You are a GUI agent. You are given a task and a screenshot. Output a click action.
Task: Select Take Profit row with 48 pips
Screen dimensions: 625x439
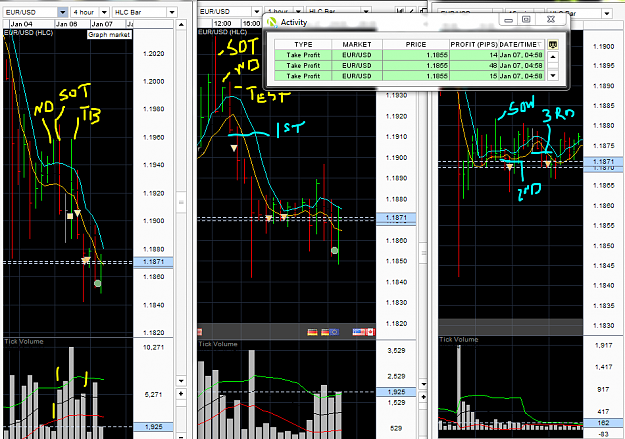click(x=409, y=65)
